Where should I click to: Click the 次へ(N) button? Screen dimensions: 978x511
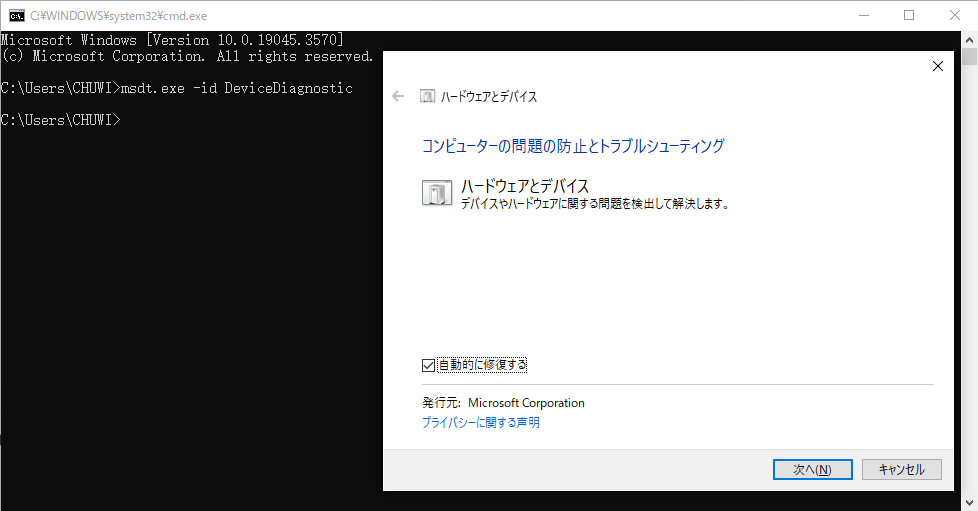812,469
